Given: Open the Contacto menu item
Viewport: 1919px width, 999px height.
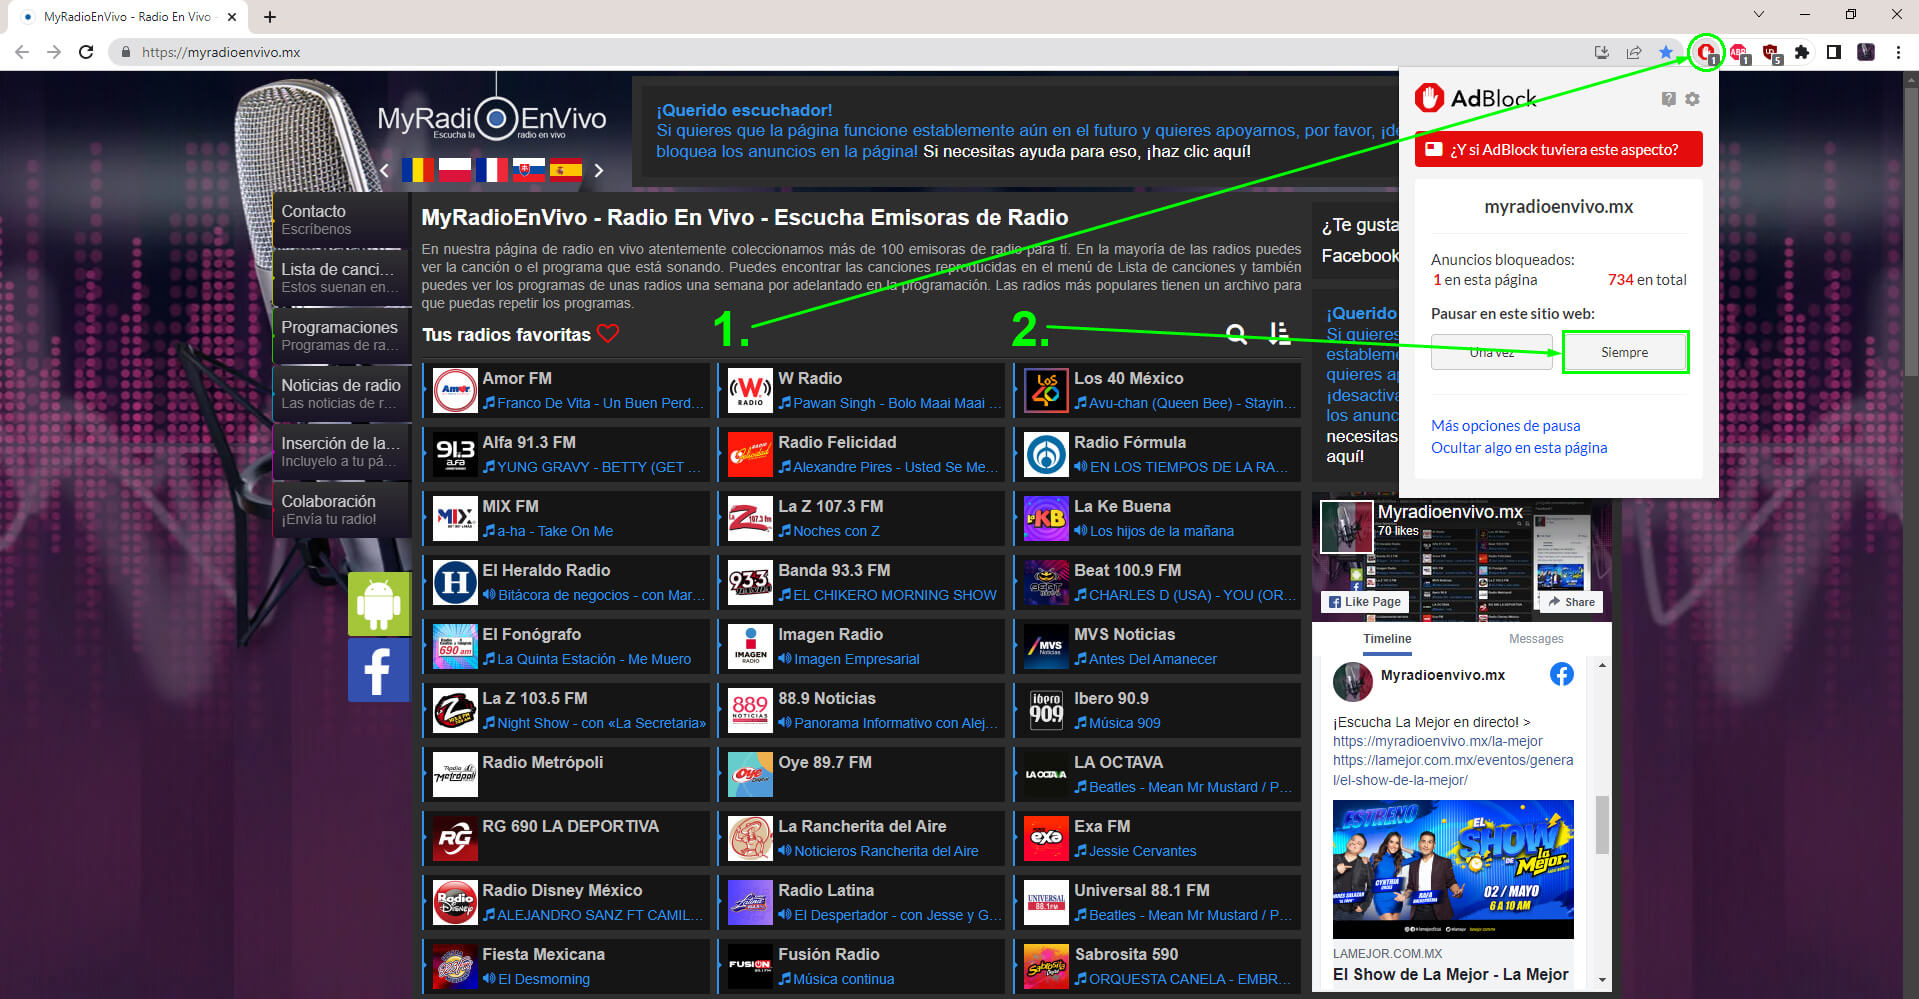Looking at the screenshot, I should coord(341,220).
